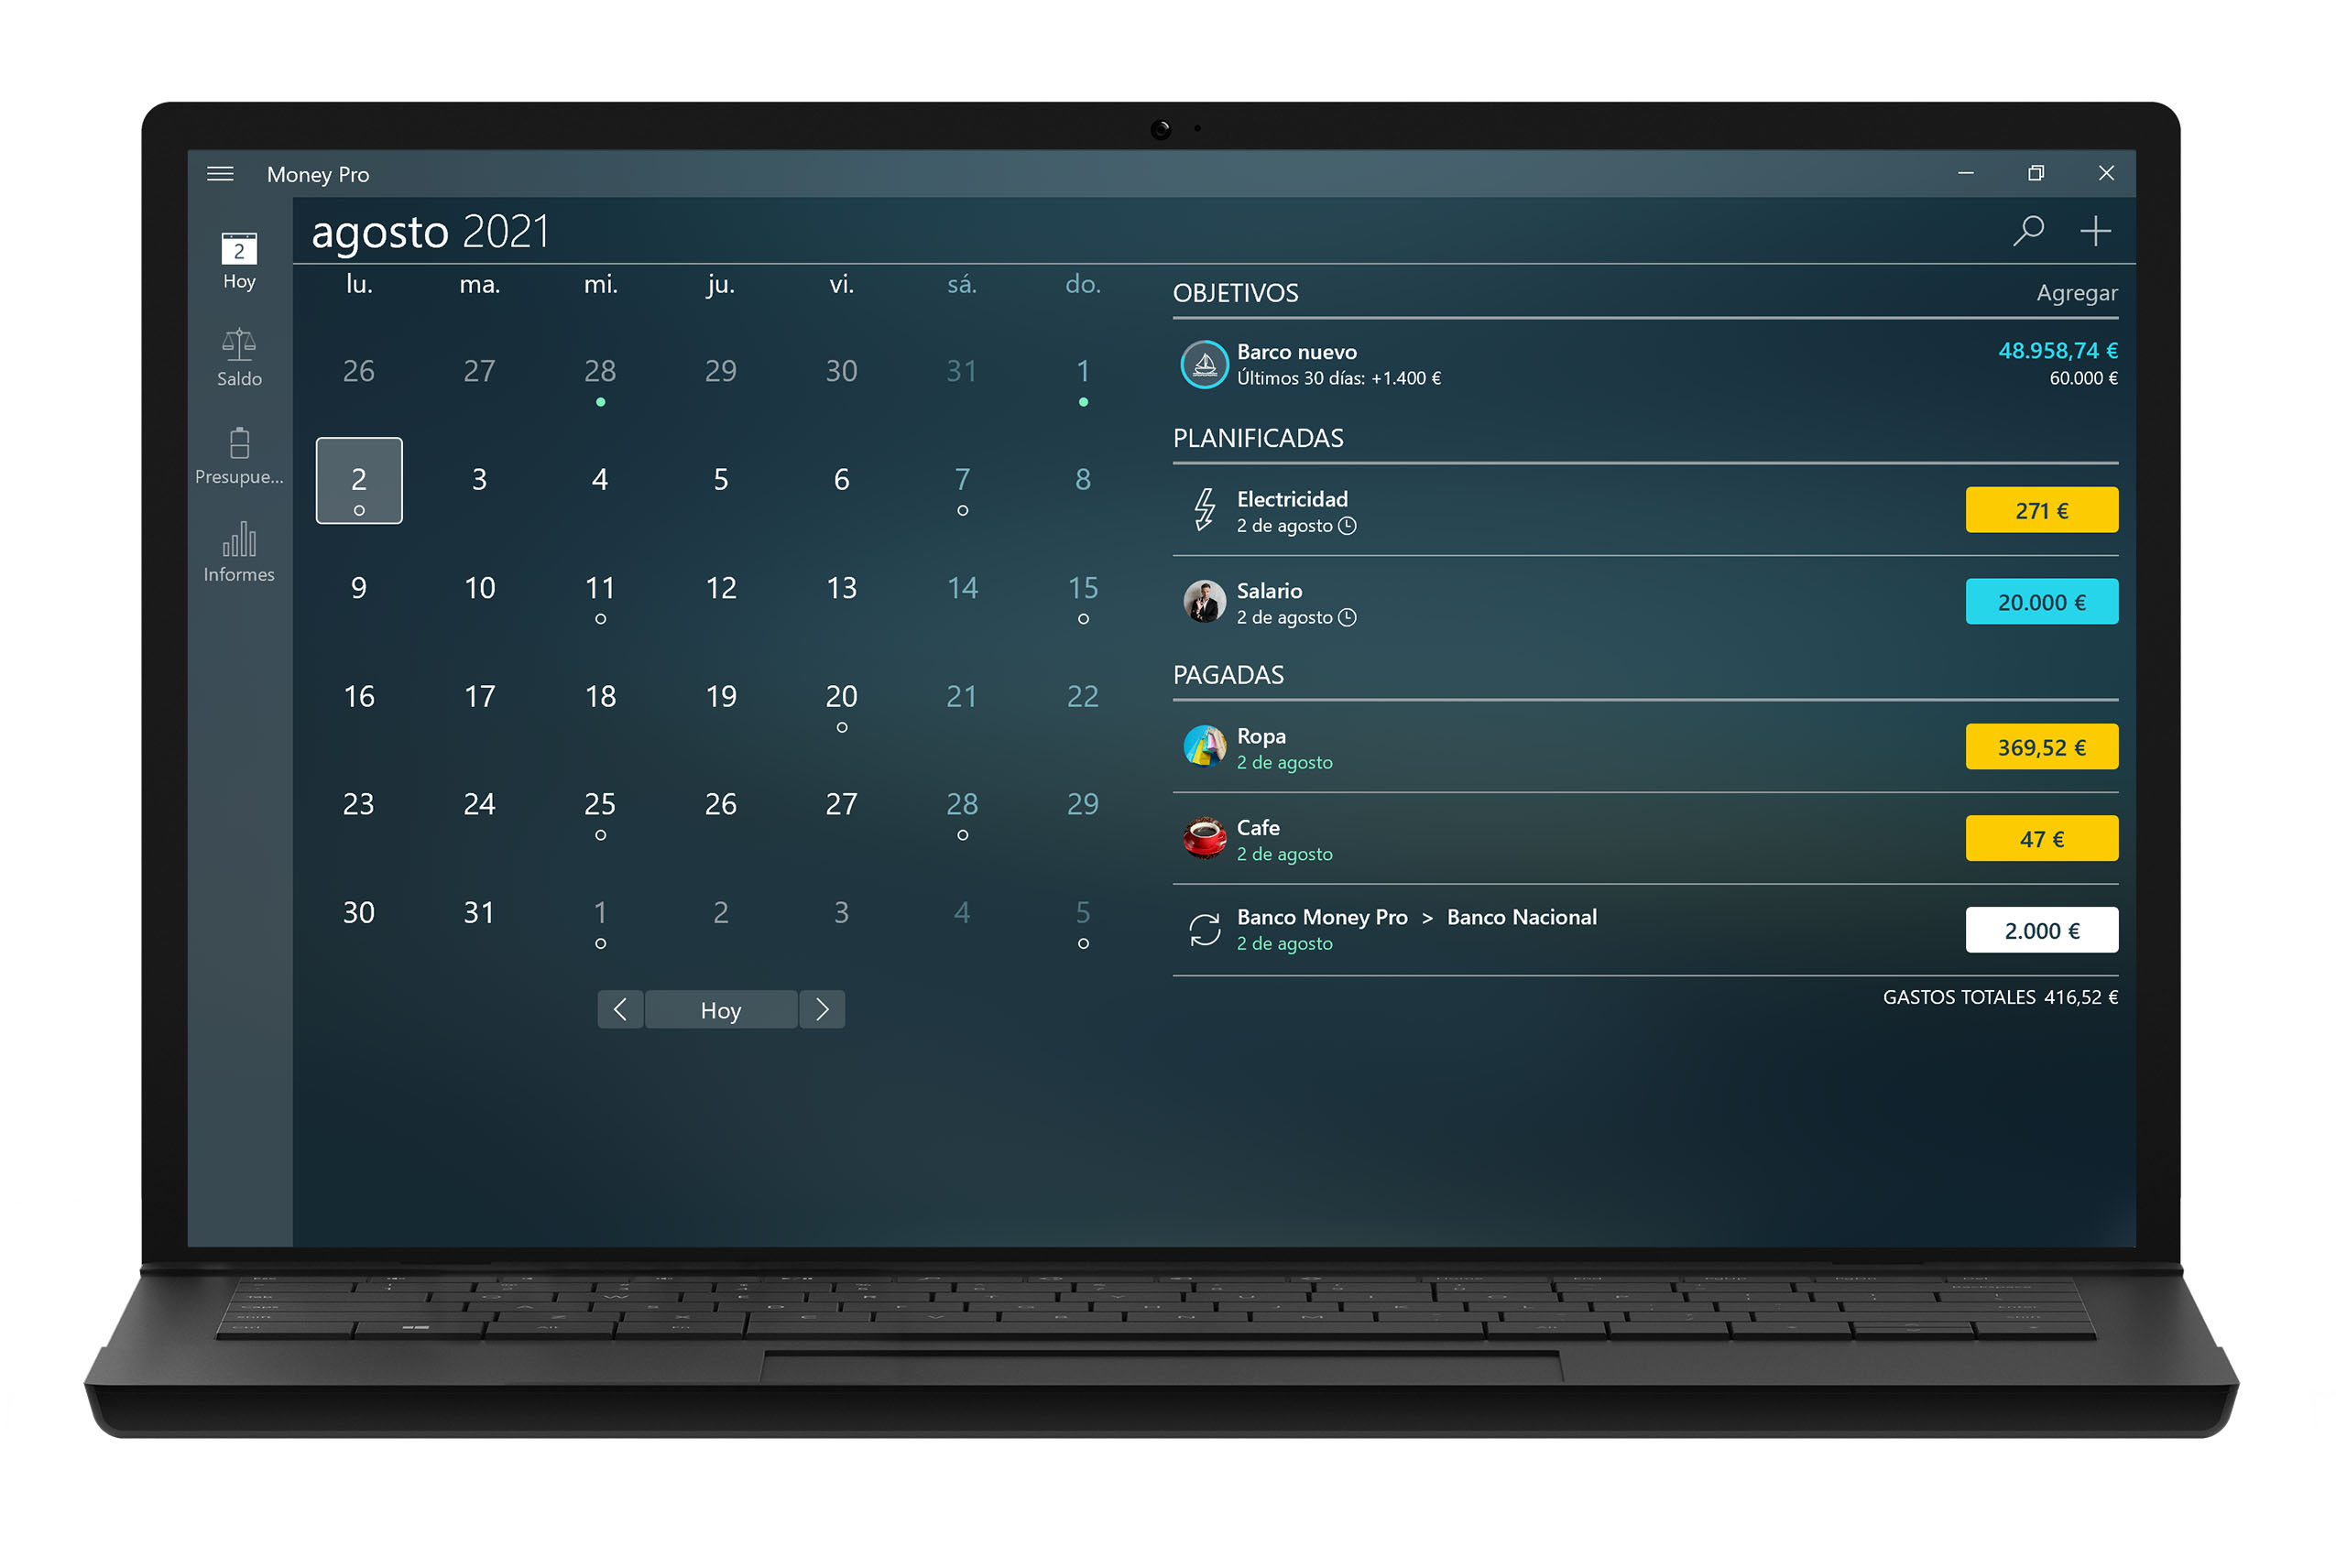Viewport: 2336px width, 1568px height.
Task: Click the Hoy today navigation button
Action: pyautogui.click(x=721, y=1009)
